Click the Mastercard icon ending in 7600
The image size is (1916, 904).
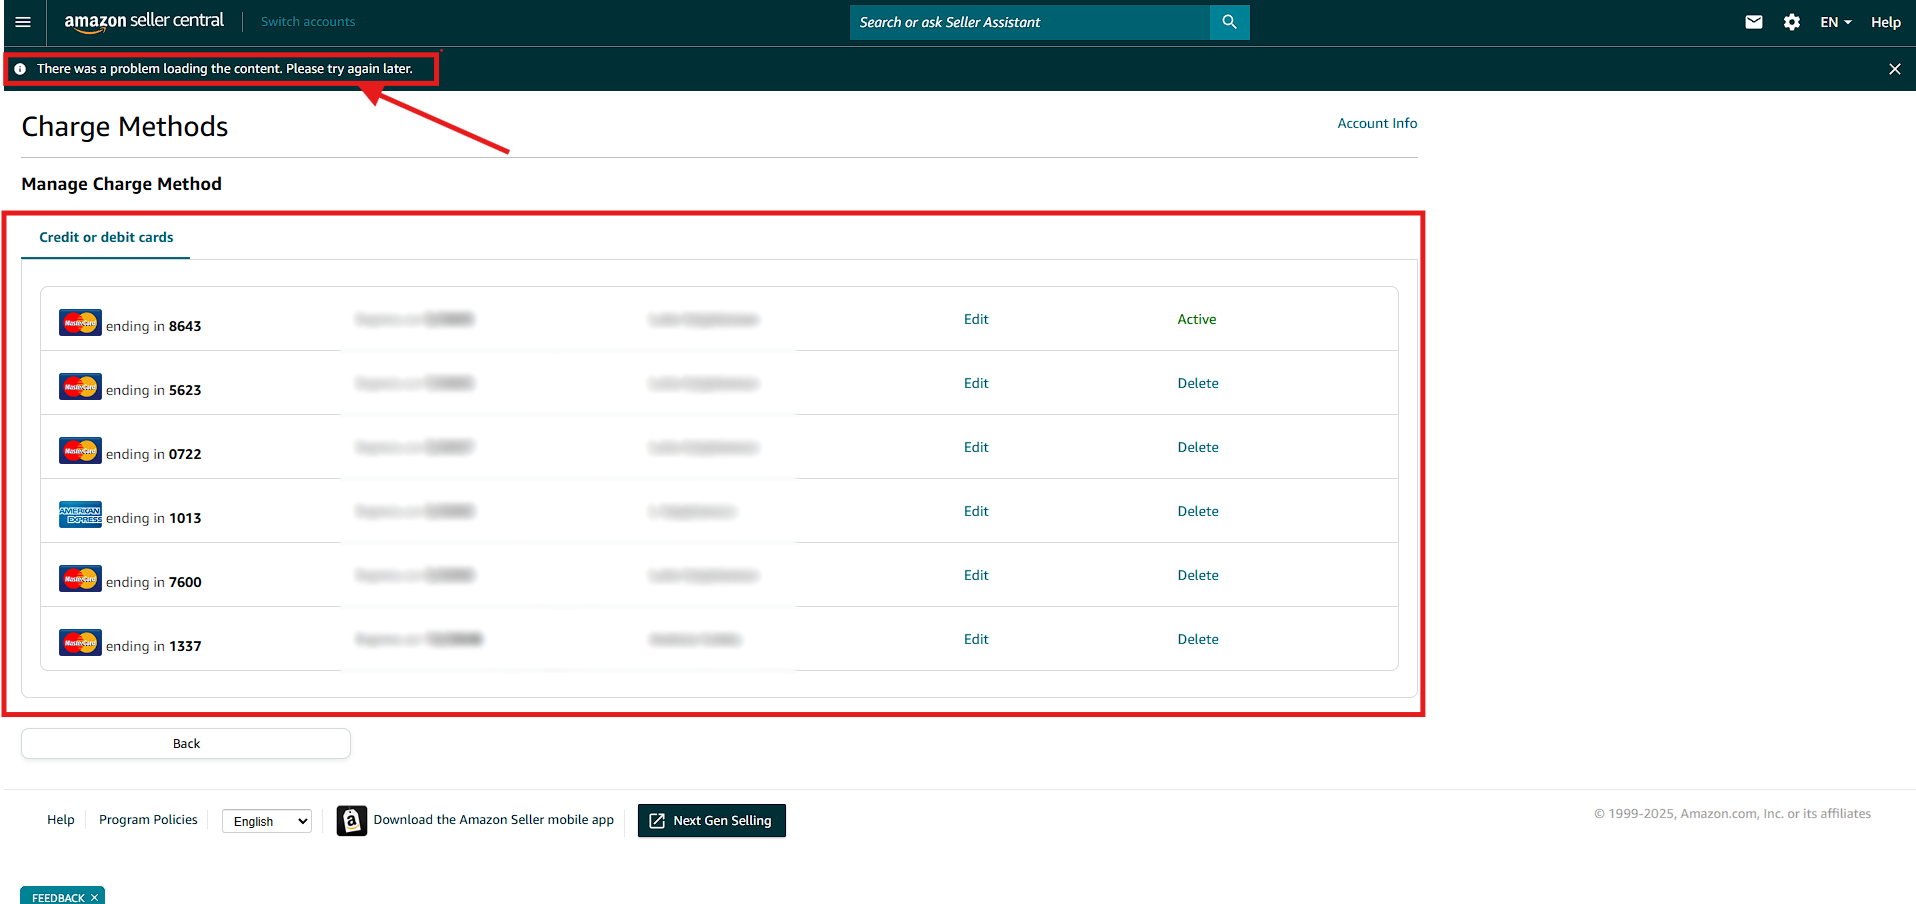point(80,579)
